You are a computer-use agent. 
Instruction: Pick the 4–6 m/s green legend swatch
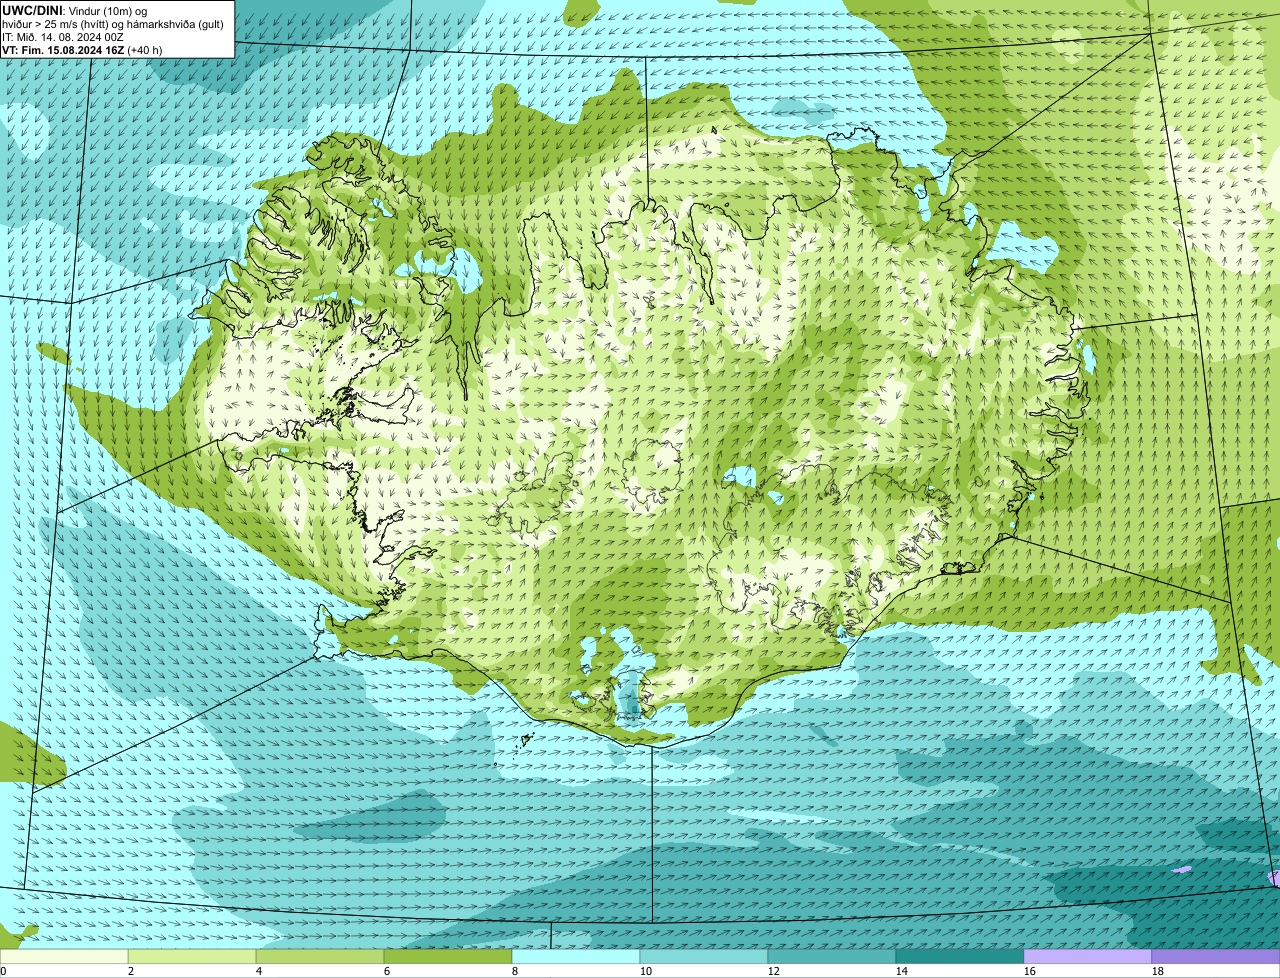pos(320,956)
